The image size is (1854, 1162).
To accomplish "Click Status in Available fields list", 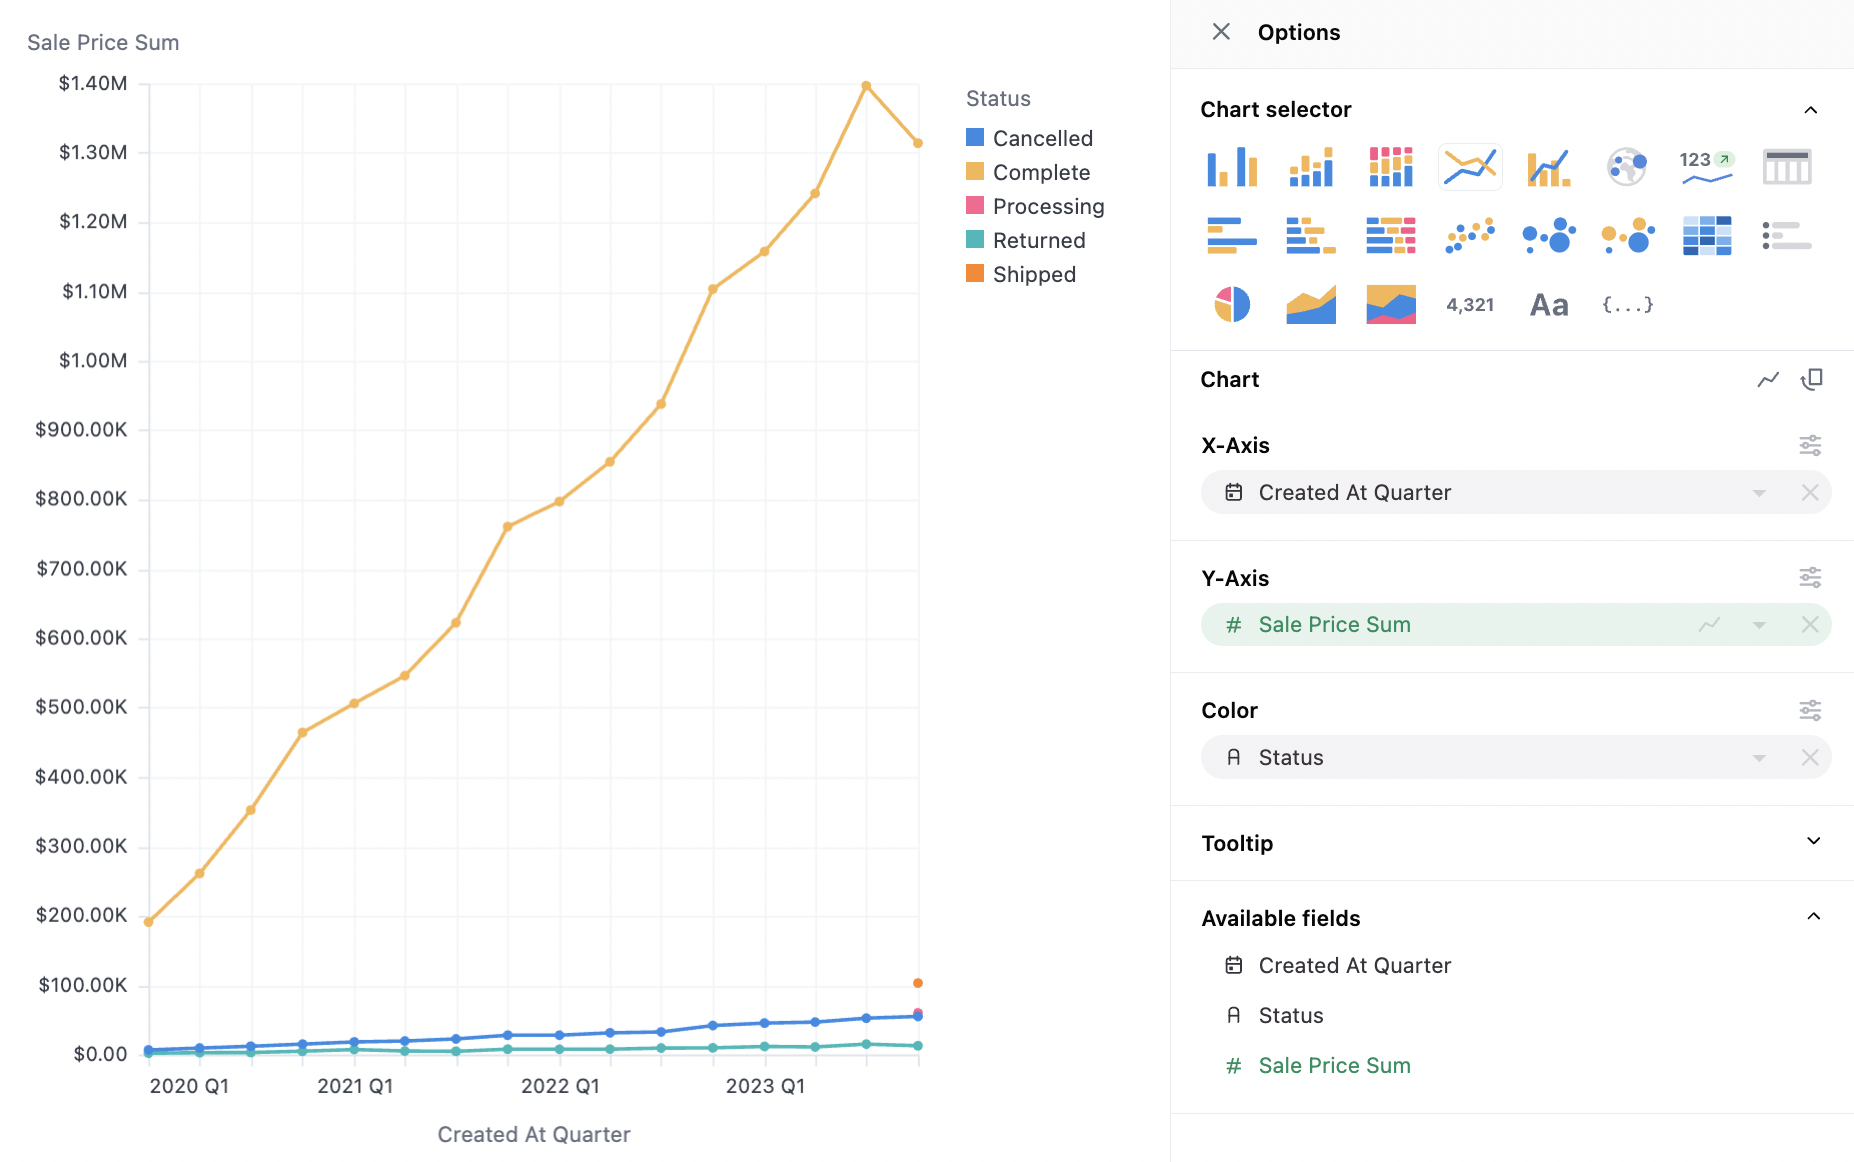I will click(x=1290, y=1015).
